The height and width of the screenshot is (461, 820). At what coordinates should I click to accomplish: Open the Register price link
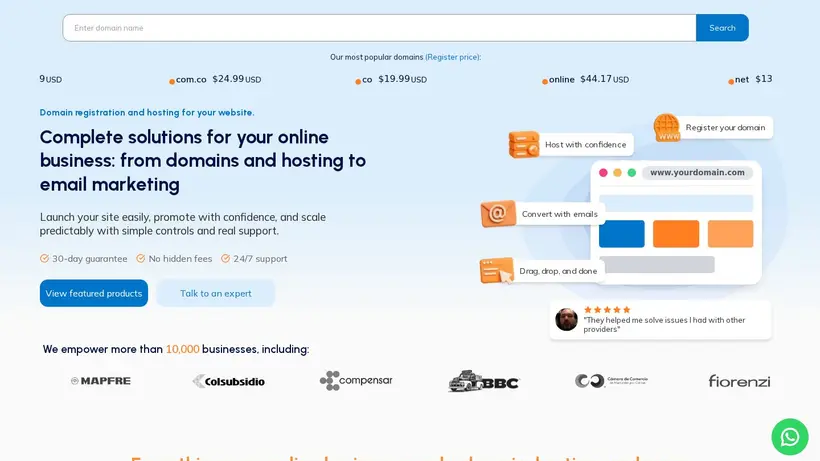(x=453, y=57)
